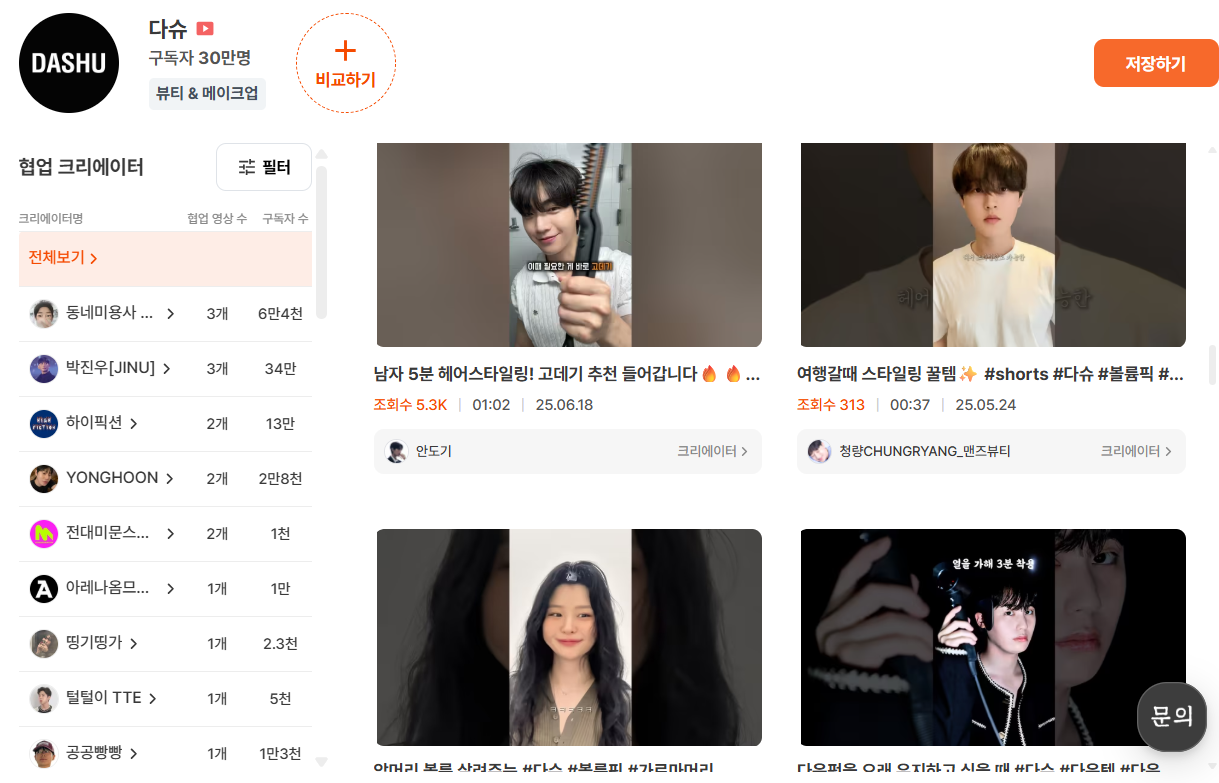
Task: Expand the 전대미문스 row chevron
Action: tap(170, 534)
